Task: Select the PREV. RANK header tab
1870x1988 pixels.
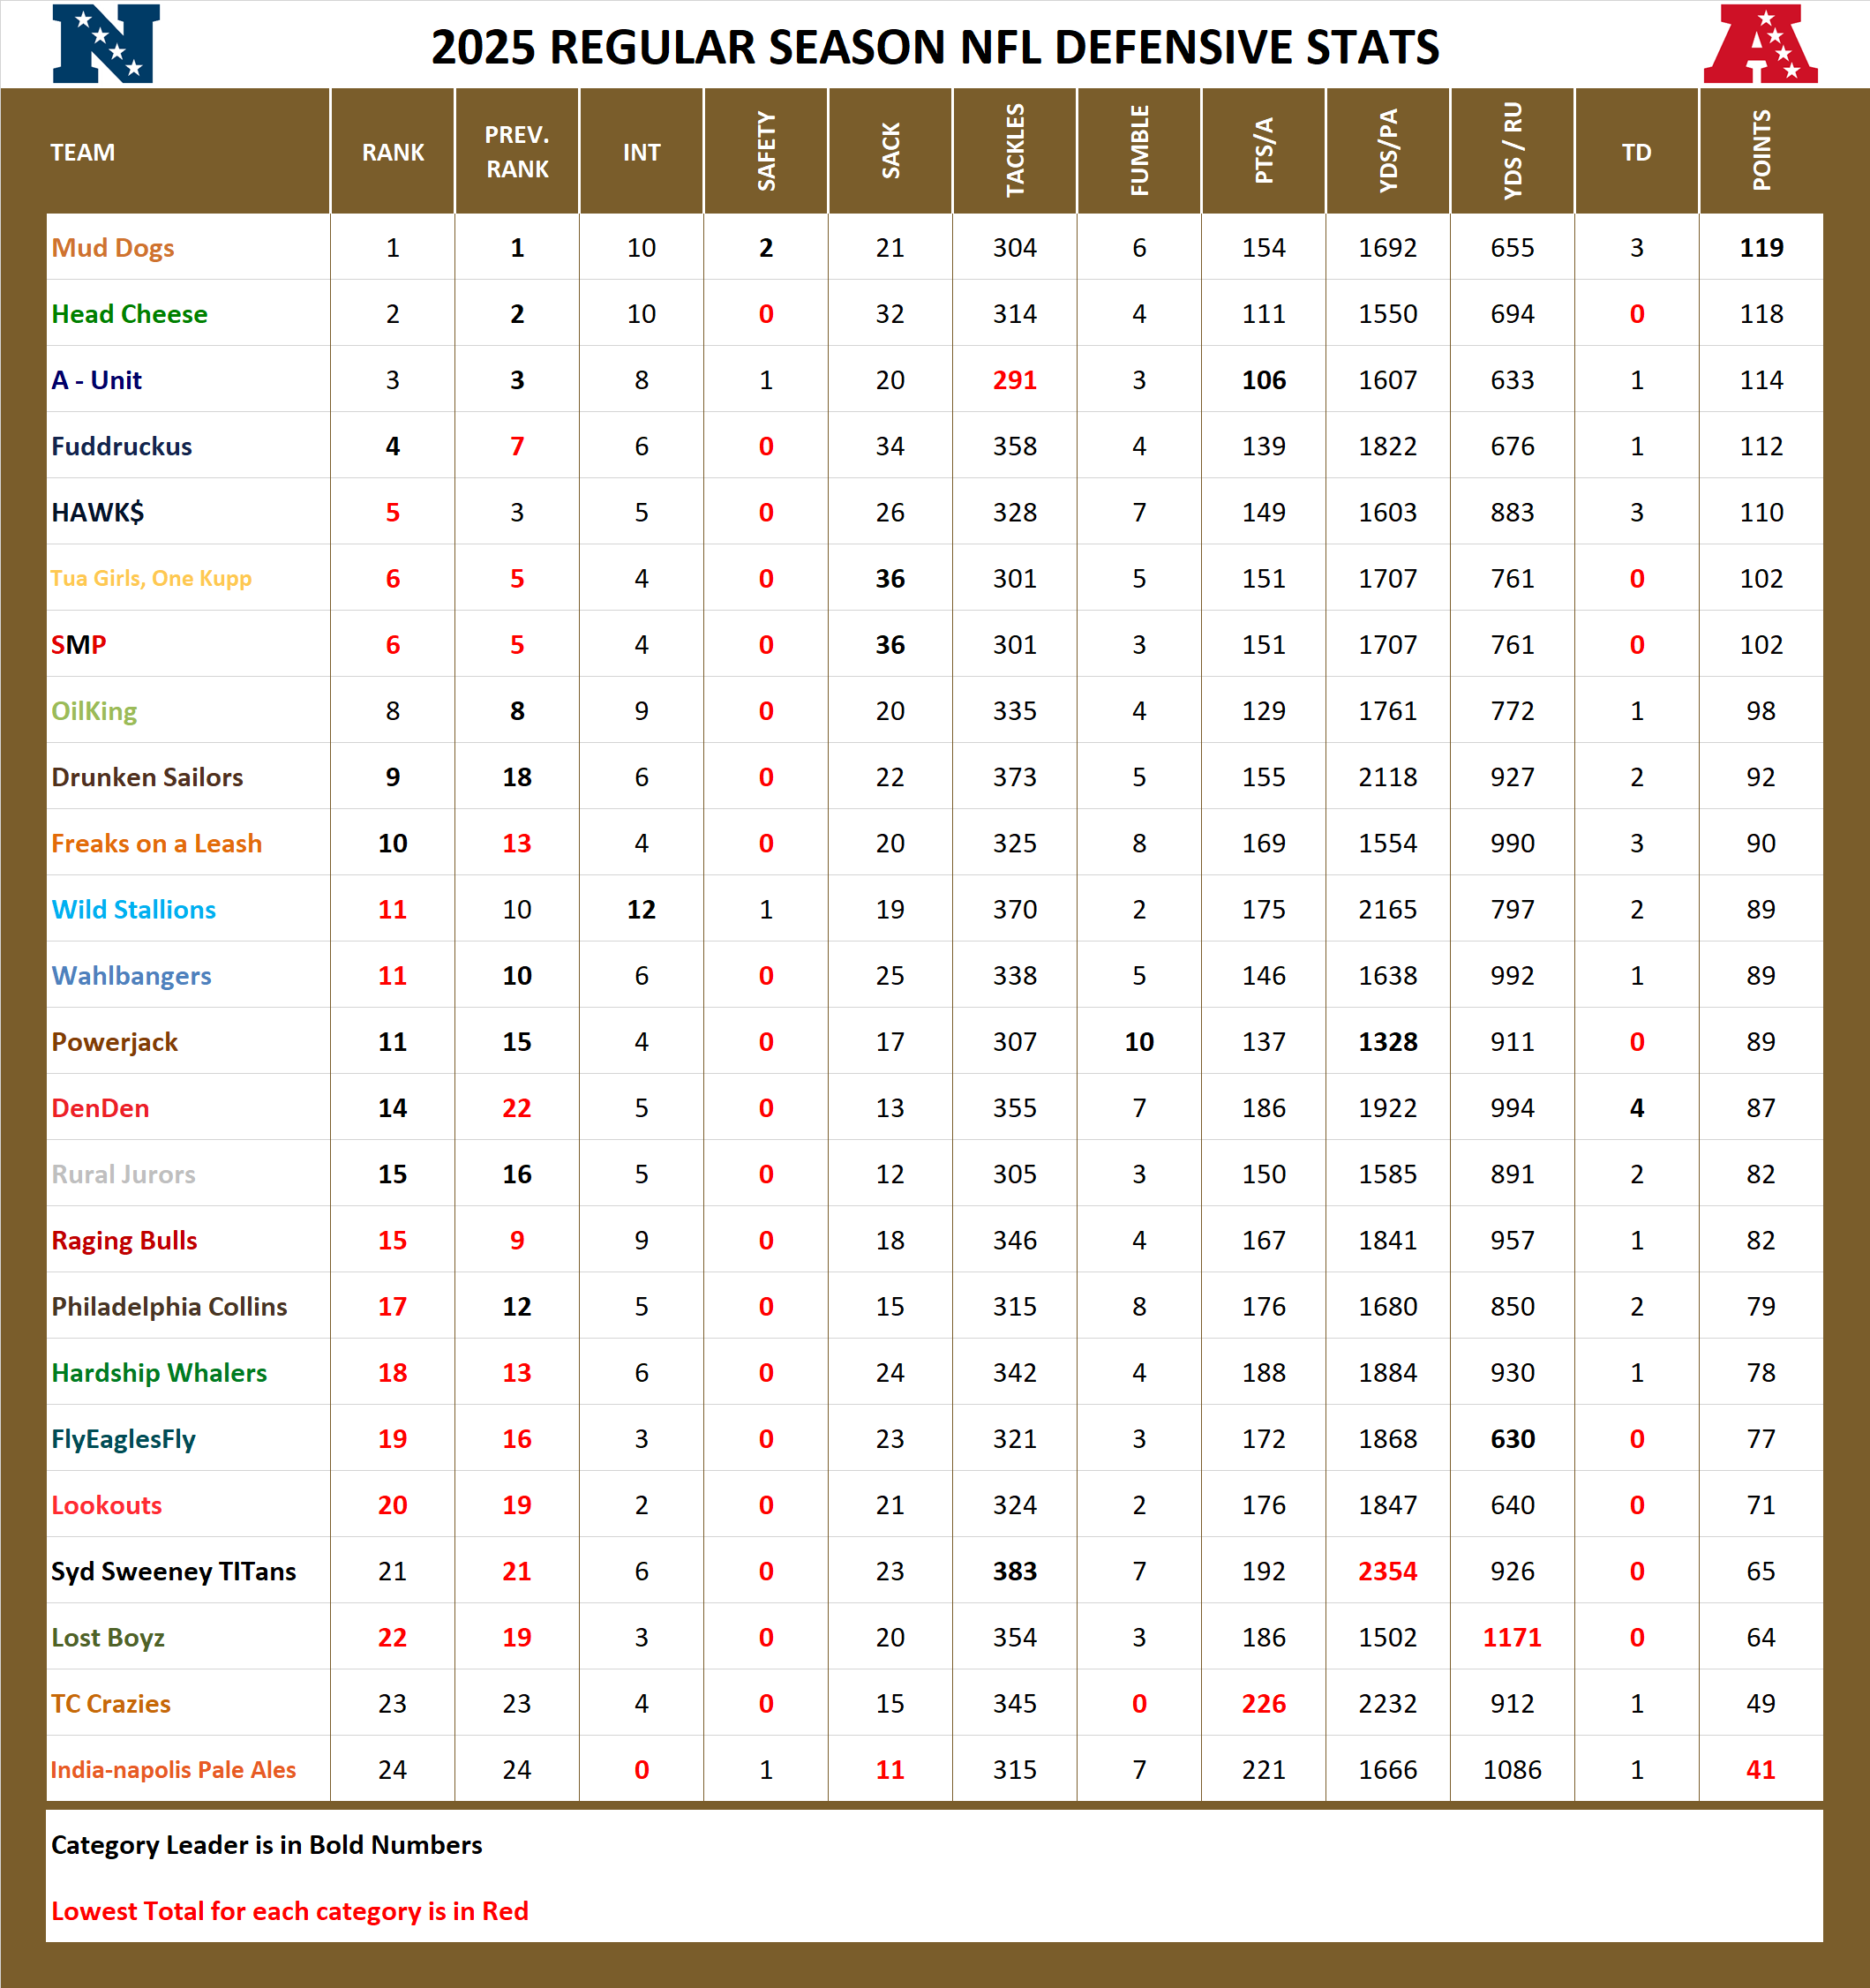Action: point(516,152)
